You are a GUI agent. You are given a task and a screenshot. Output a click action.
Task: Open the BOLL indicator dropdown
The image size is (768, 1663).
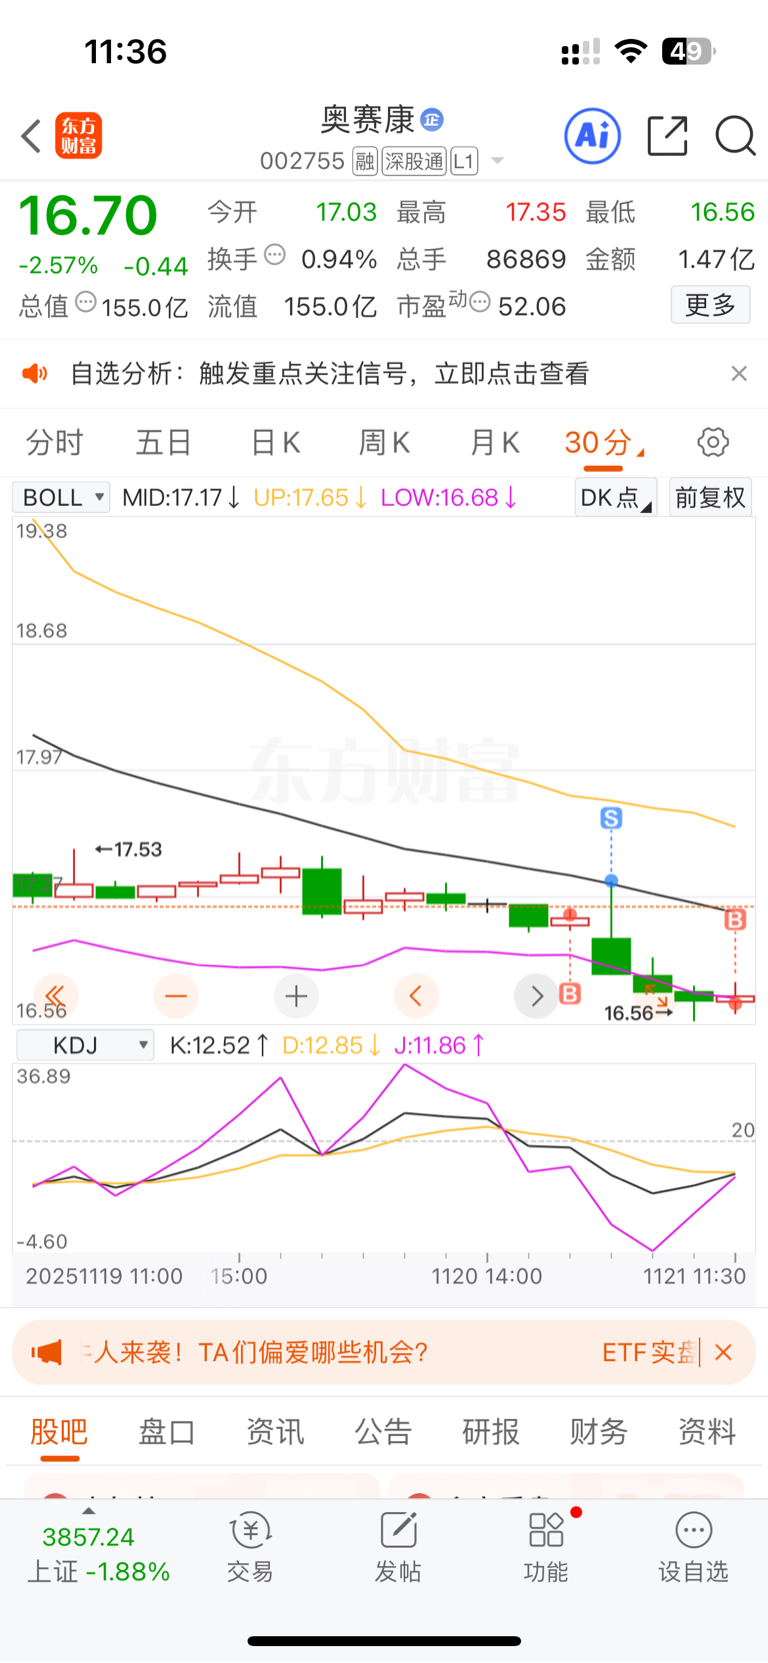pyautogui.click(x=61, y=497)
